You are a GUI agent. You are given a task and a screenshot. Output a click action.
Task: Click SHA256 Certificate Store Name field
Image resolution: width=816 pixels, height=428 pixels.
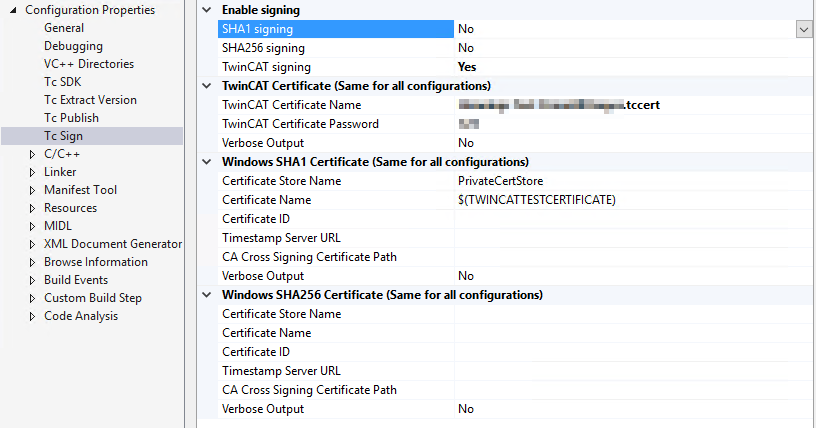point(633,314)
